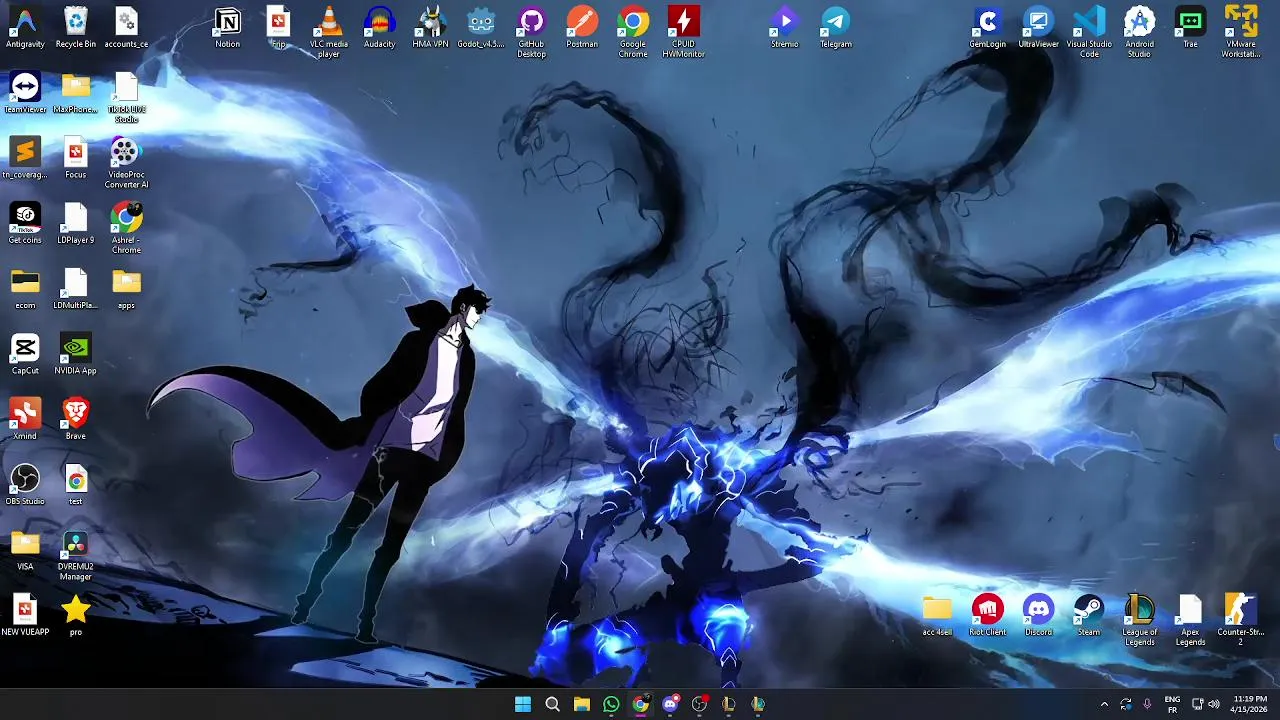Launch Ashref - Chrome profile shortcut

tap(126, 228)
